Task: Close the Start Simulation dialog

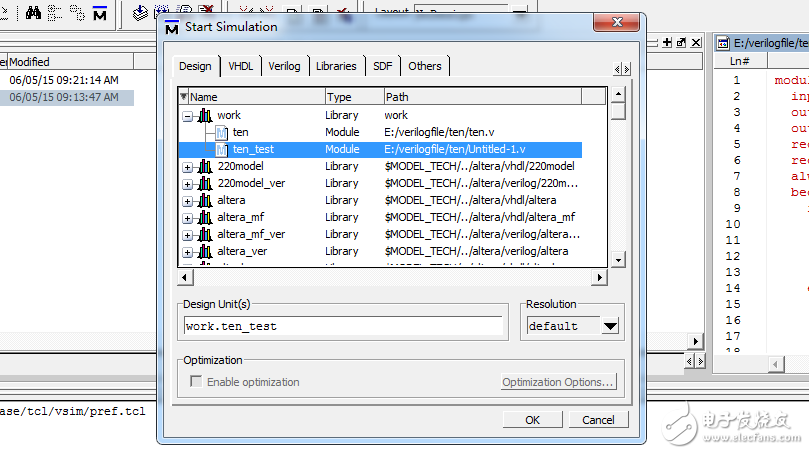Action: tap(617, 22)
